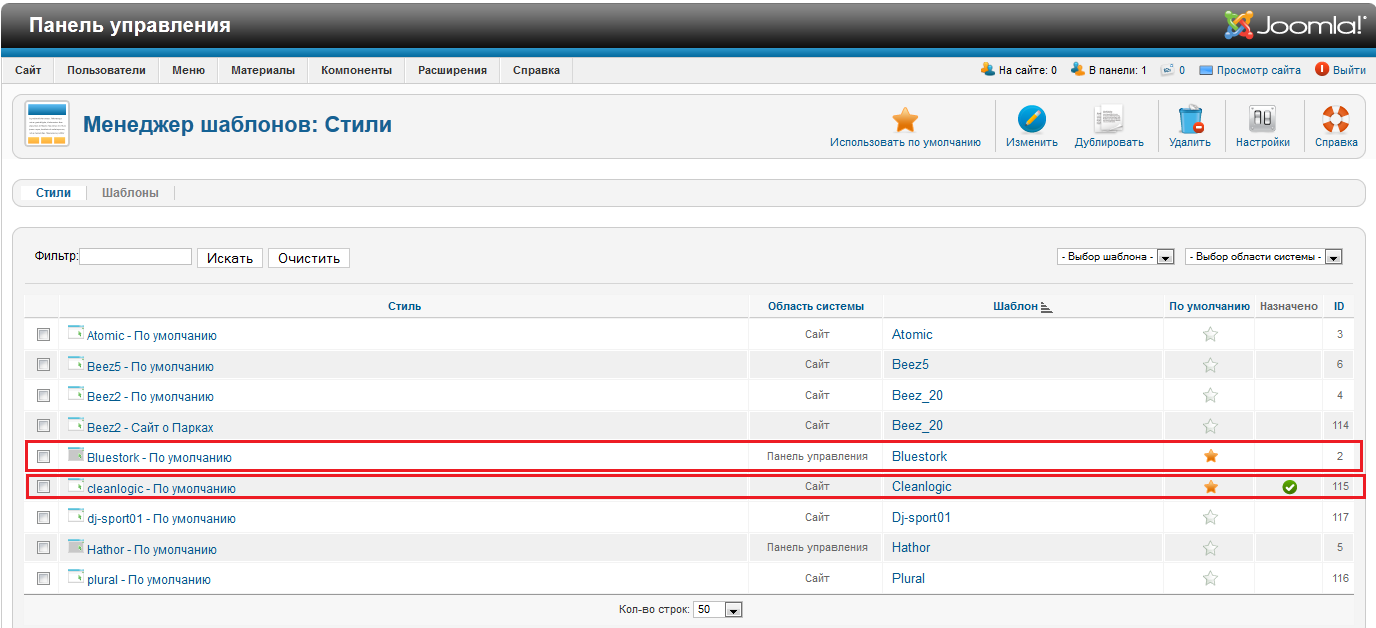Set dj-sport01 as default via its star
This screenshot has height=628, width=1376.
(x=1210, y=517)
